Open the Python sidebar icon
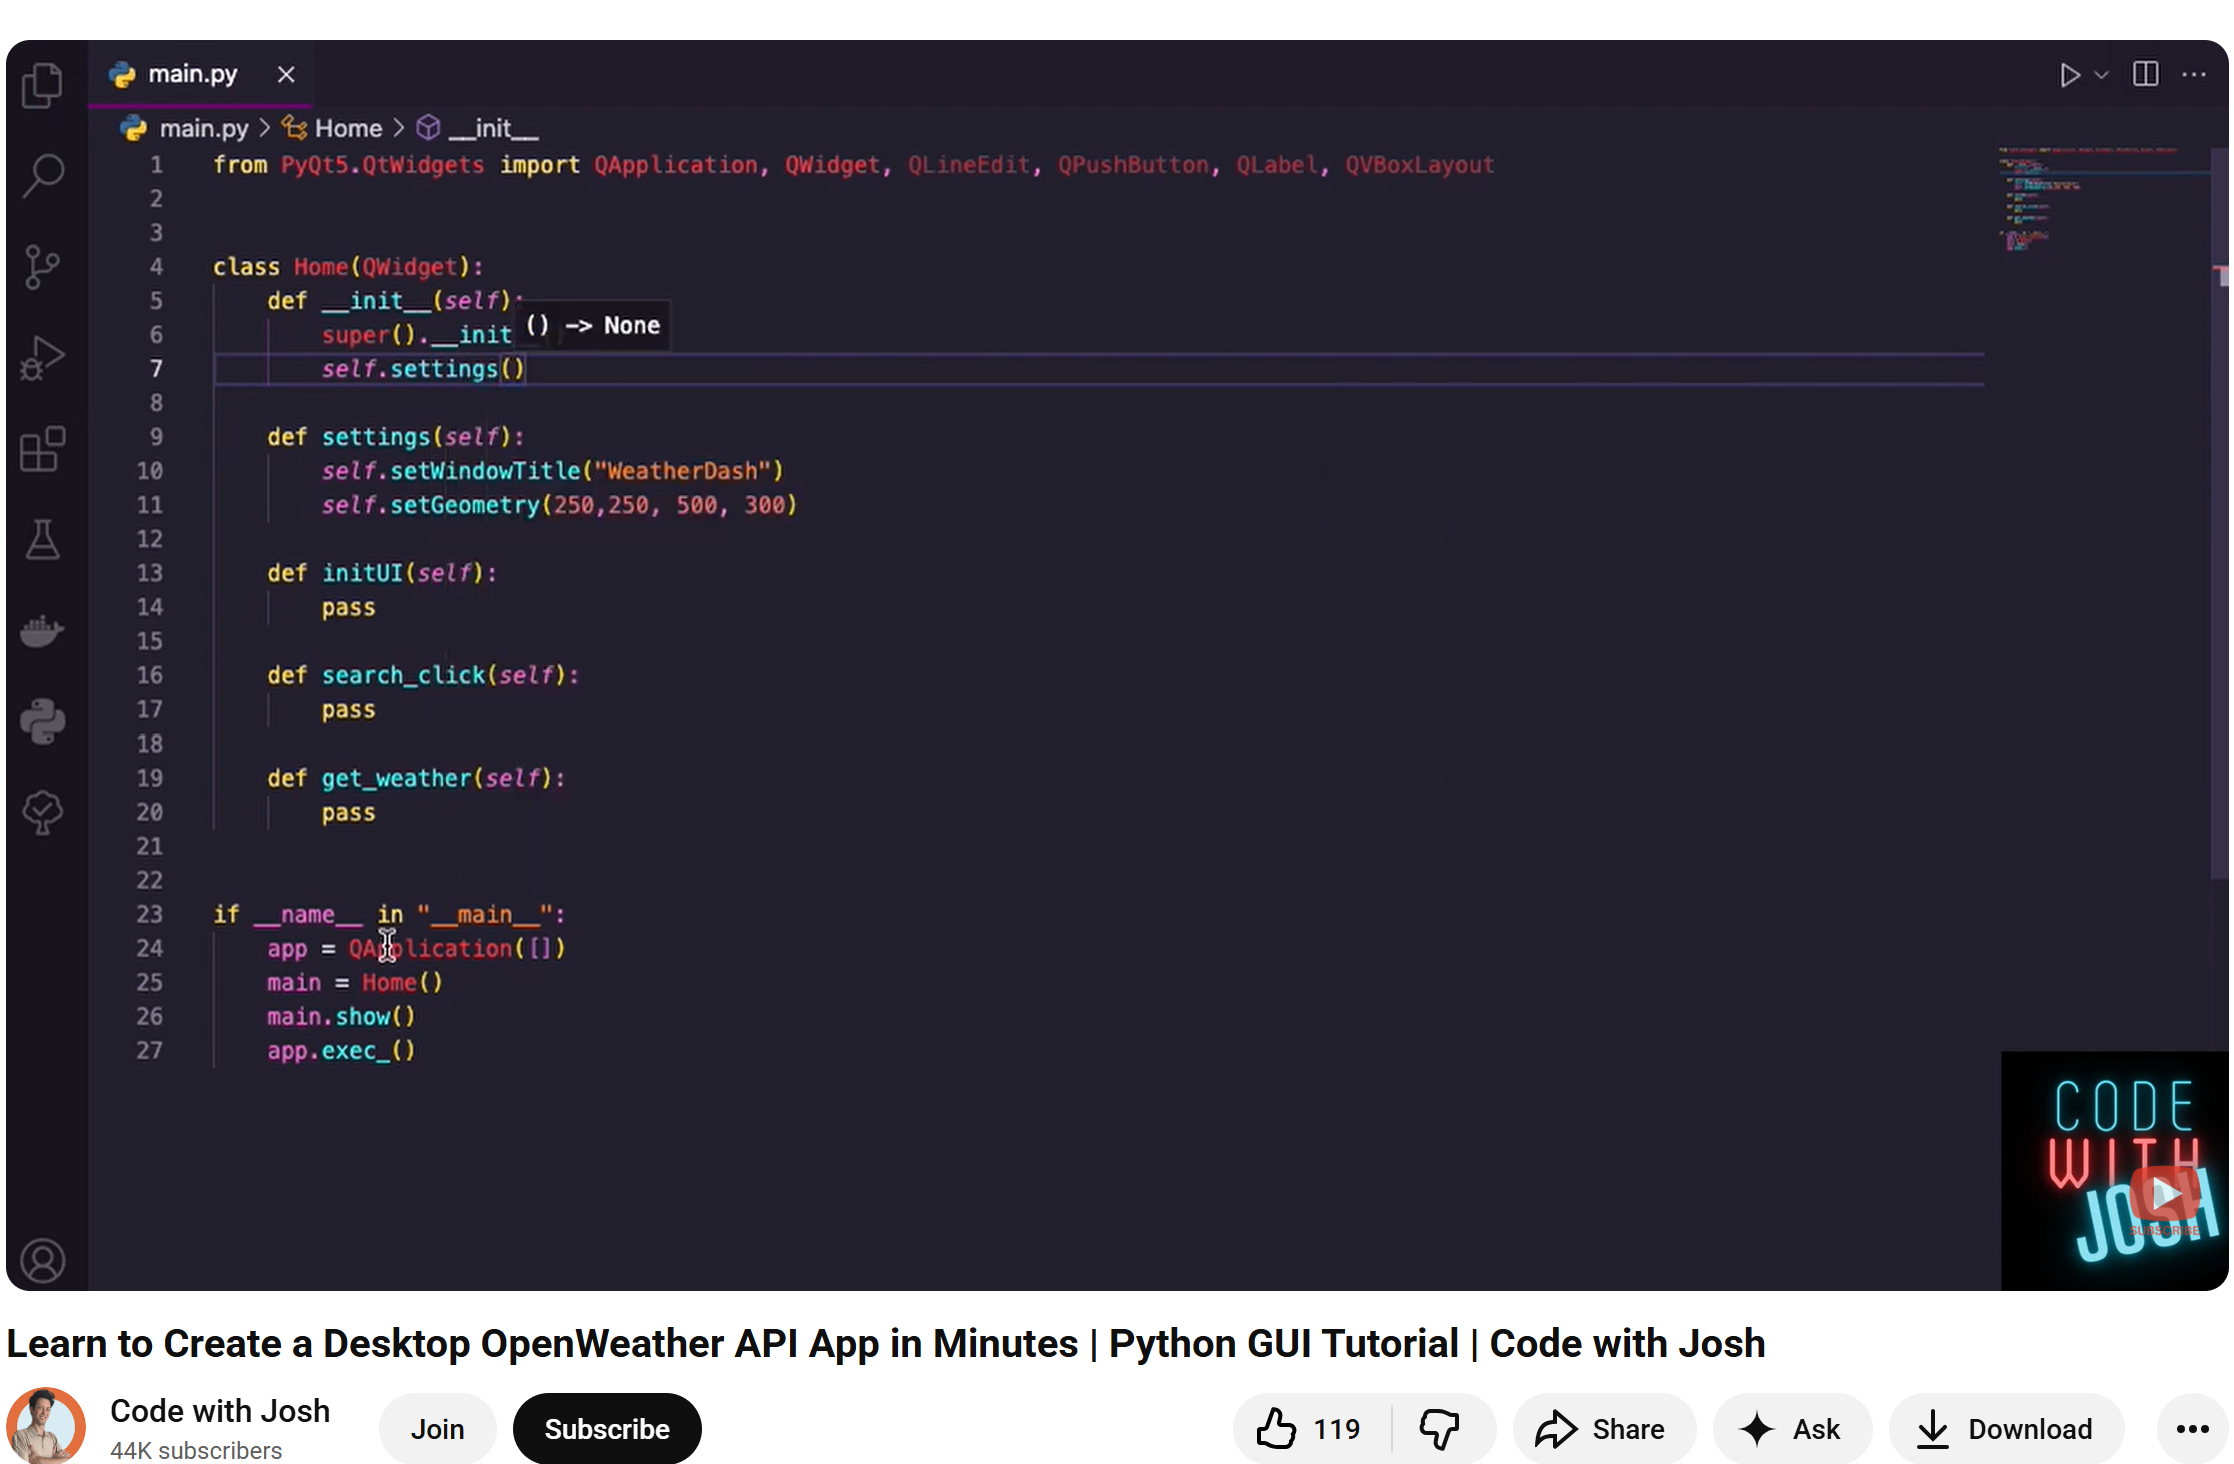This screenshot has width=2234, height=1464. click(x=43, y=720)
